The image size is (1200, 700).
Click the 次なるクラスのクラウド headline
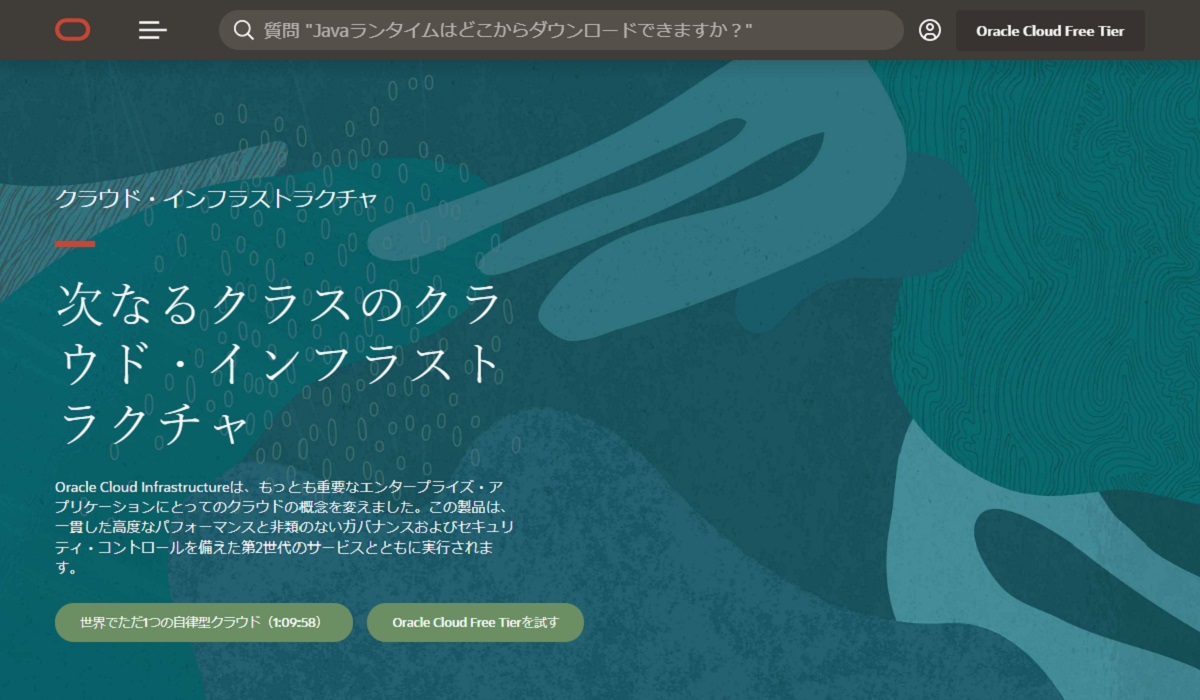point(279,365)
